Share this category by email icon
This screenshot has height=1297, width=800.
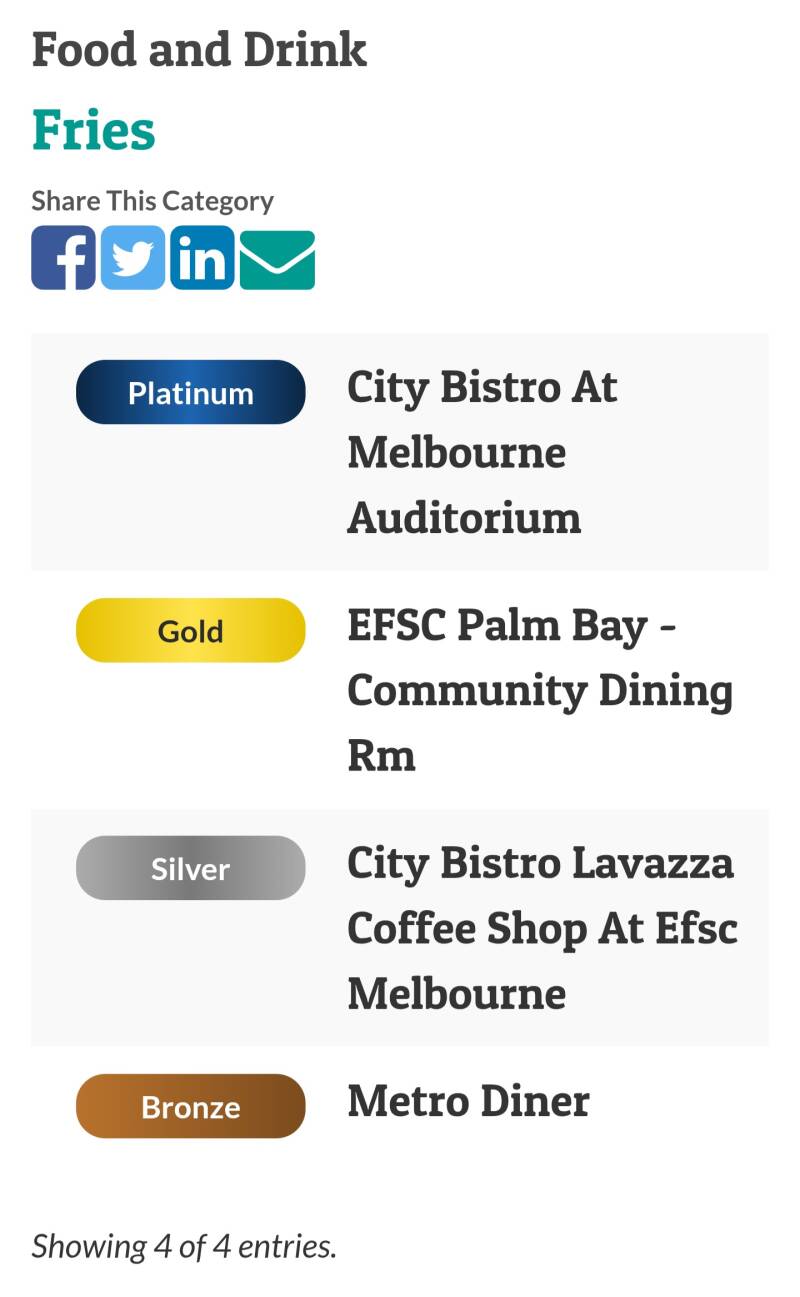pos(277,260)
